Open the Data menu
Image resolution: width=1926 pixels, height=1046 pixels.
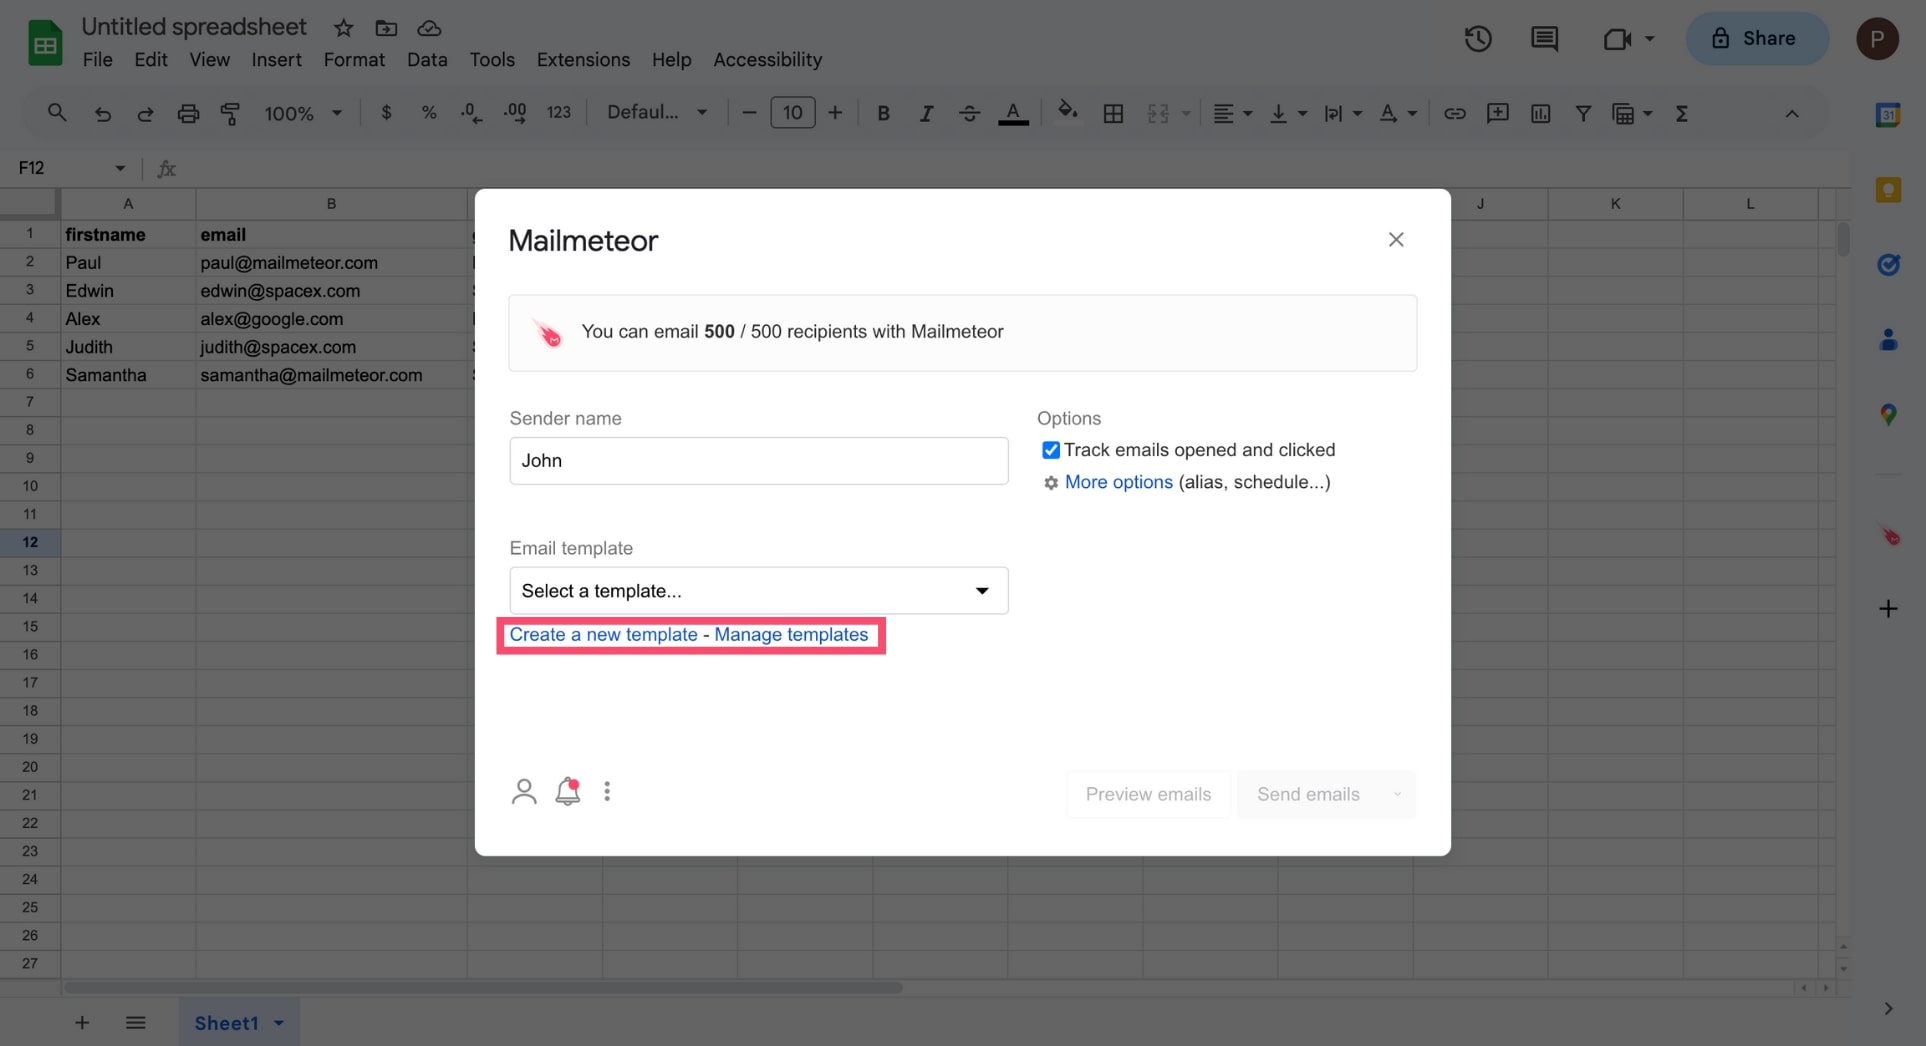427,60
